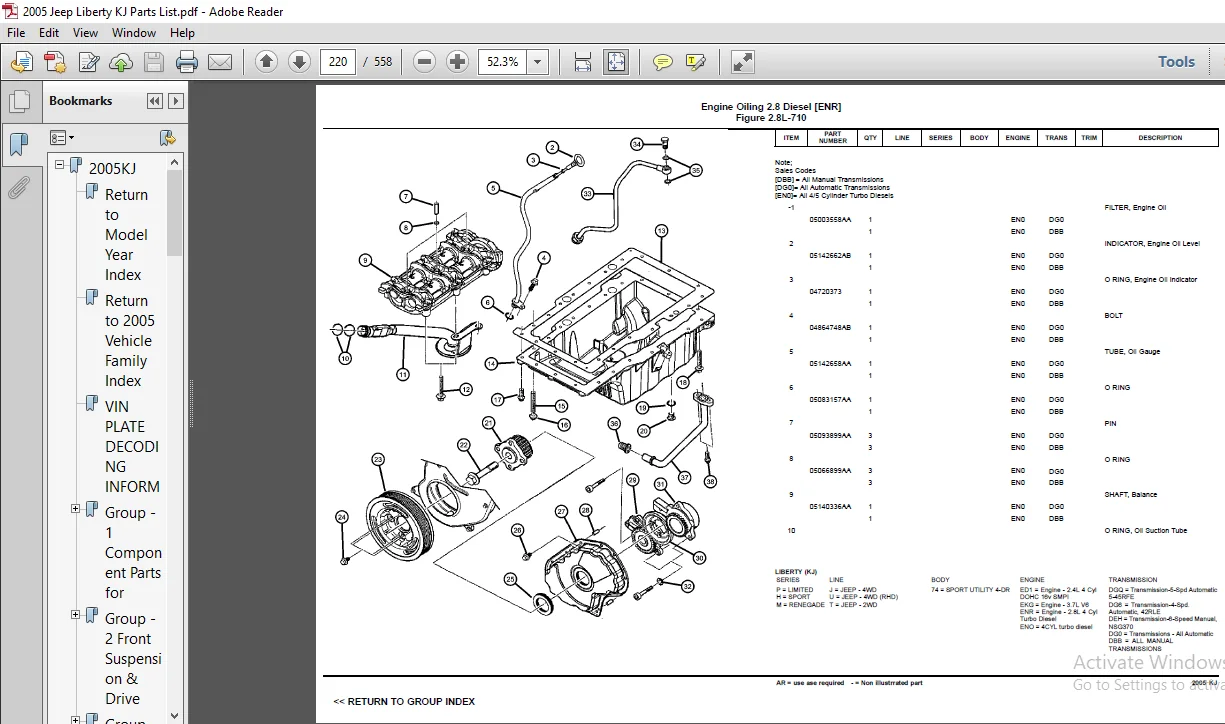Click part number 05142658AA
Image resolution: width=1225 pixels, height=724 pixels.
(830, 364)
